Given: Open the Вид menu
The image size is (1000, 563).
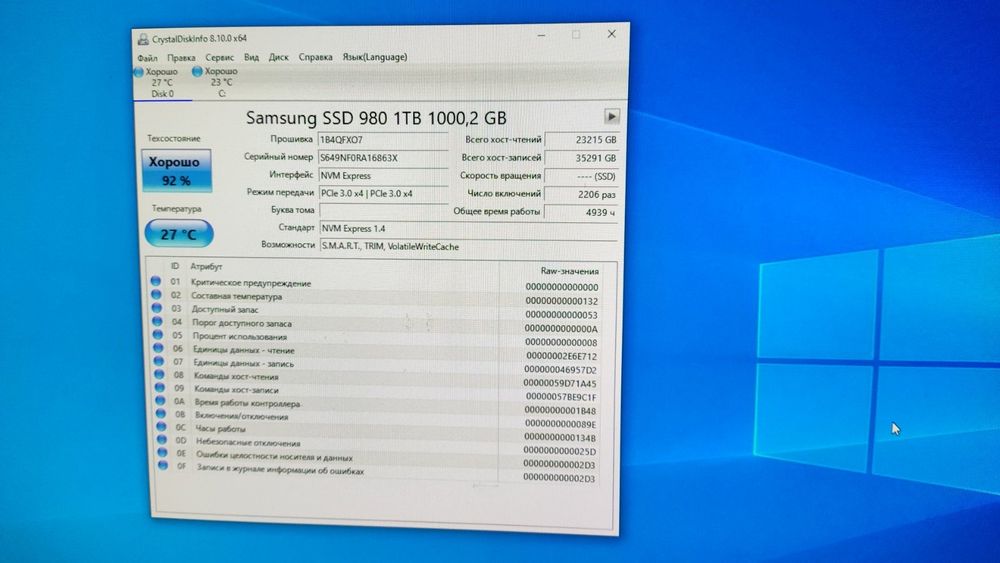Looking at the screenshot, I should [251, 57].
